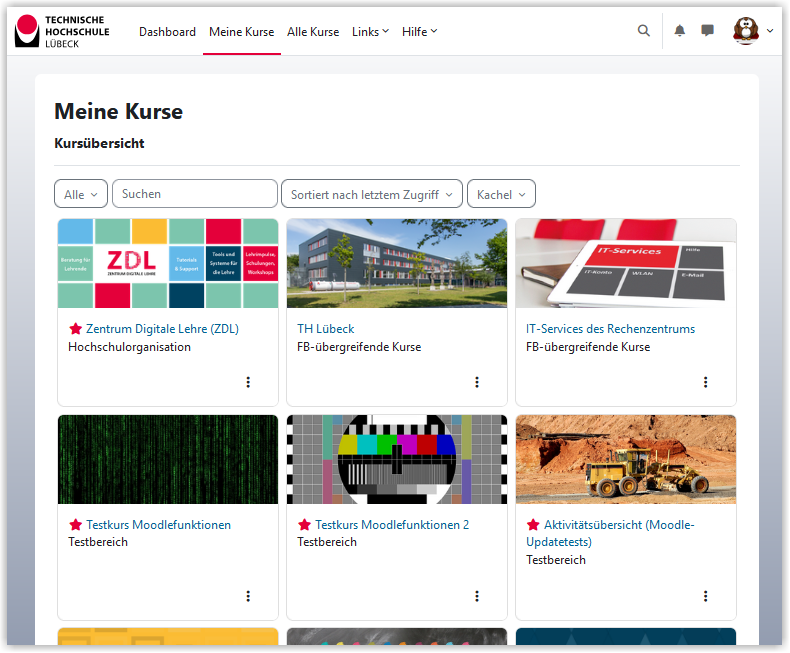Open notifications bell icon
This screenshot has height=653, width=790.
(680, 31)
